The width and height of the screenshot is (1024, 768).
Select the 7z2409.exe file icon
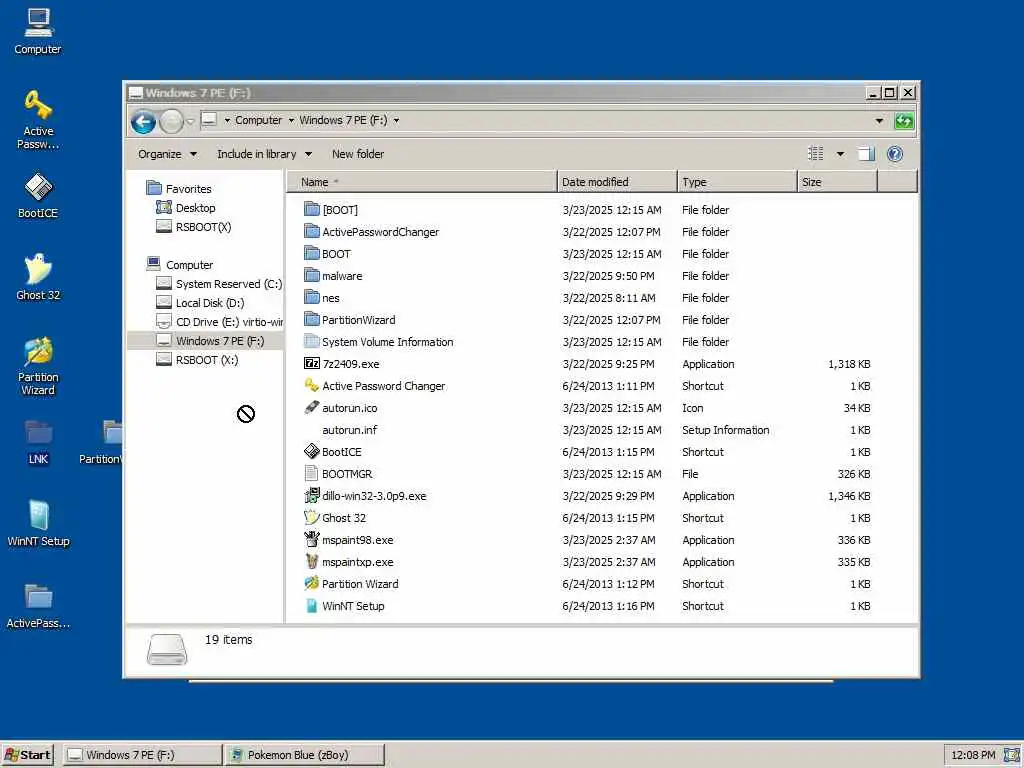tap(312, 364)
